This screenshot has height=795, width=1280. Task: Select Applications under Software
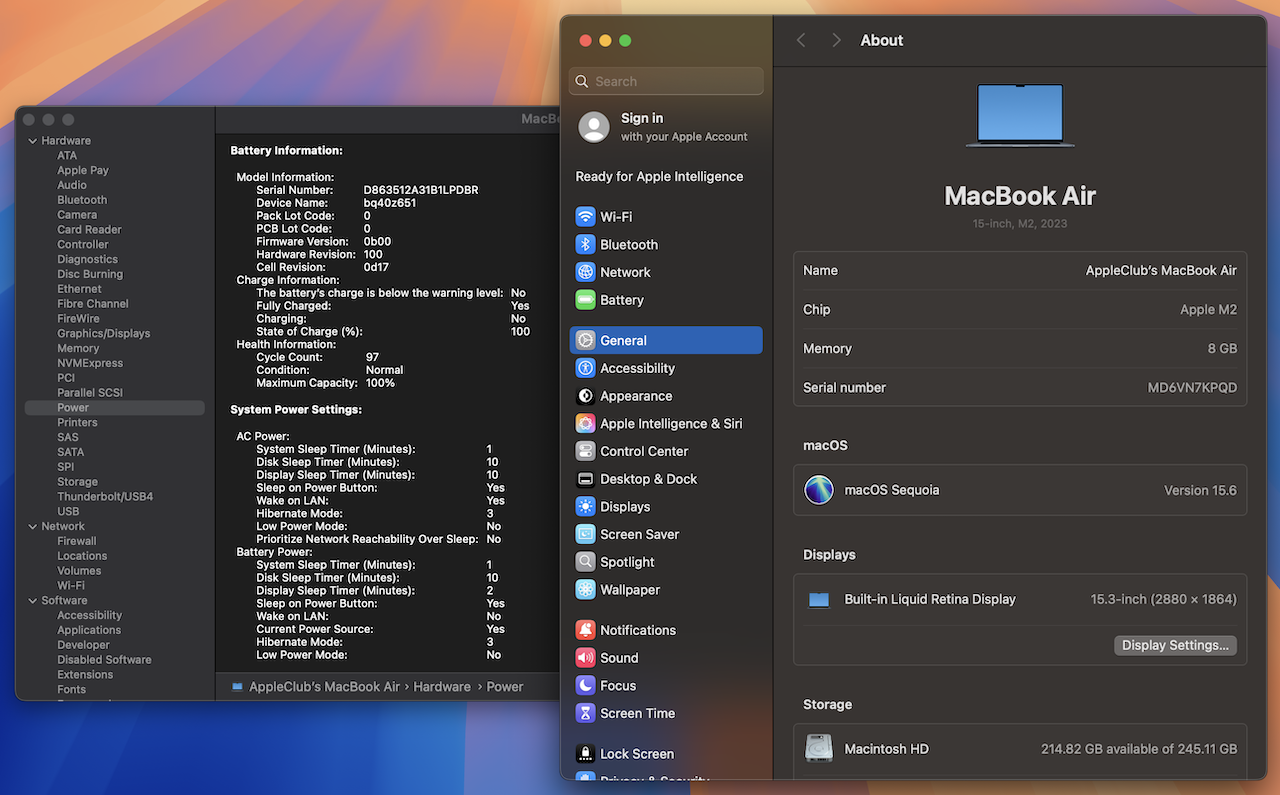point(89,630)
